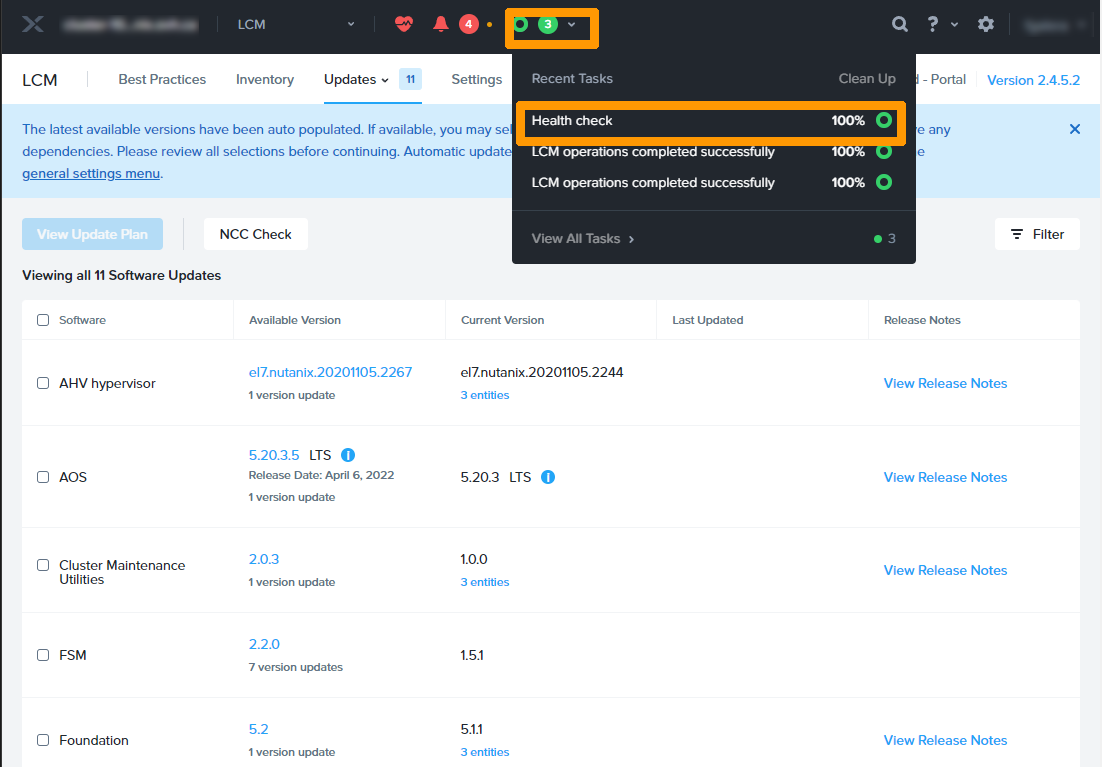Click the Nutanix X logo icon
1102x767 pixels.
(32, 24)
